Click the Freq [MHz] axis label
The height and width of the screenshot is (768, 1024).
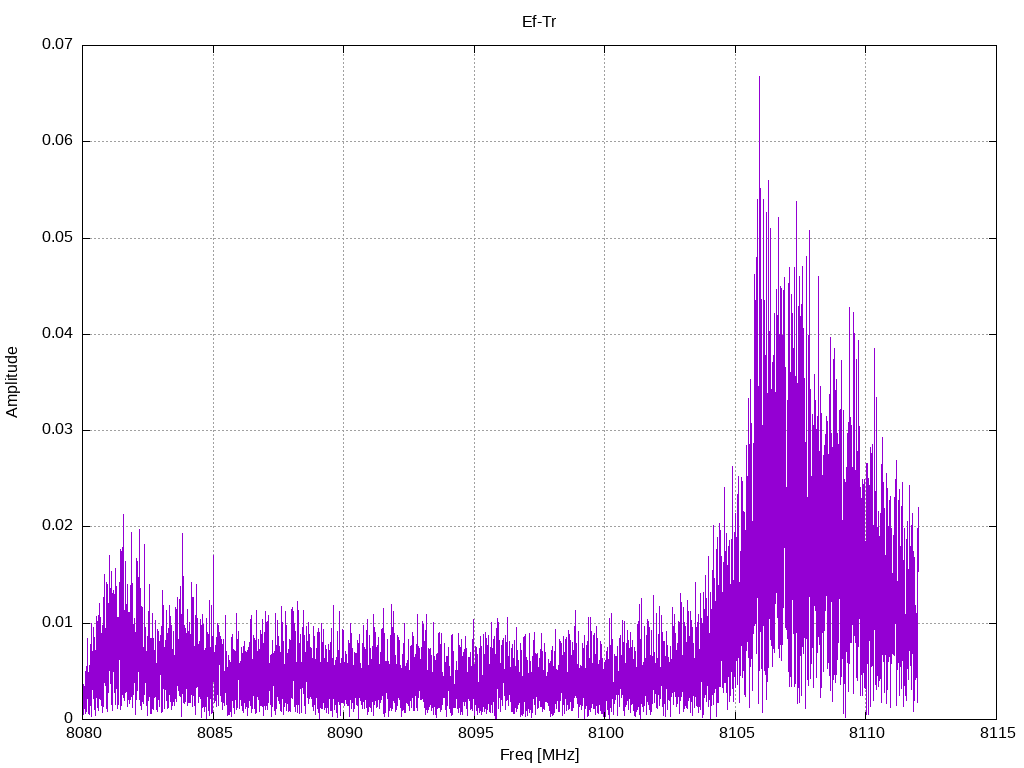click(539, 755)
